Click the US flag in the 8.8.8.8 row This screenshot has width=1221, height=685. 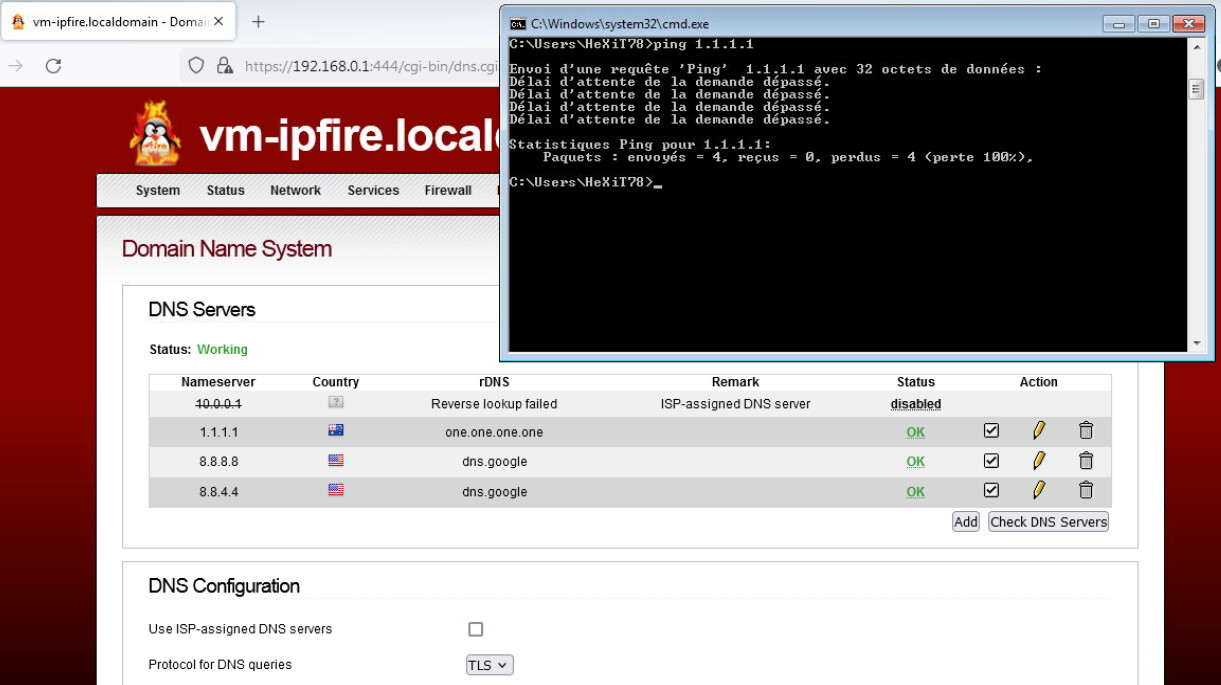[x=336, y=461]
